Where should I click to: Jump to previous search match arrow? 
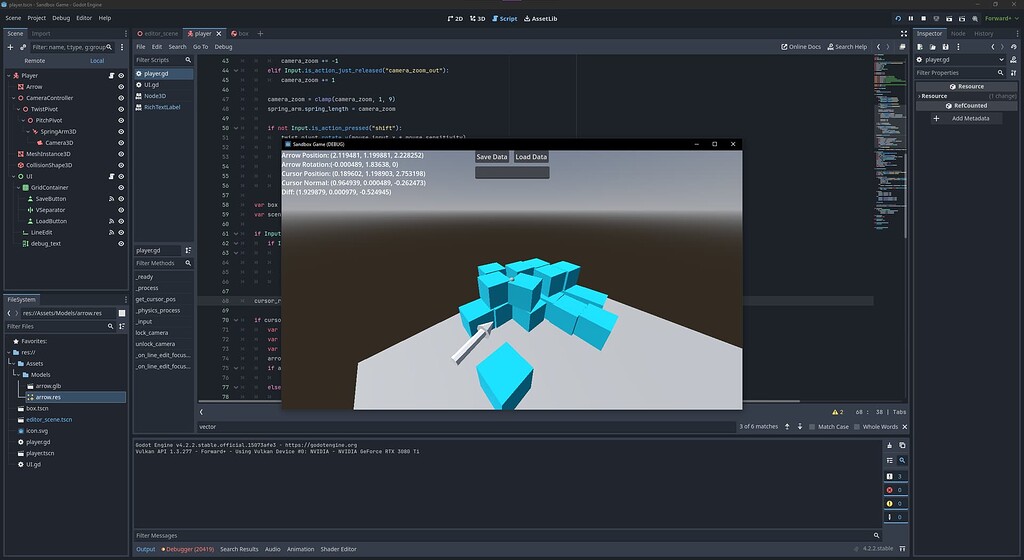click(x=787, y=426)
